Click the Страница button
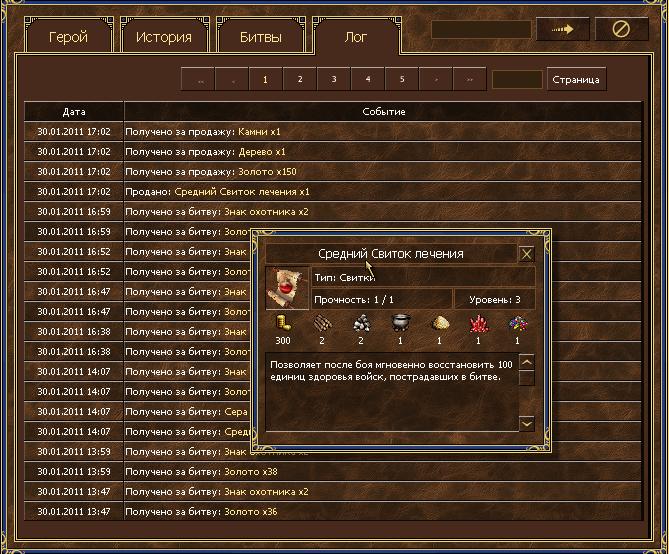Screen dimensions: 669x554 (x=576, y=79)
